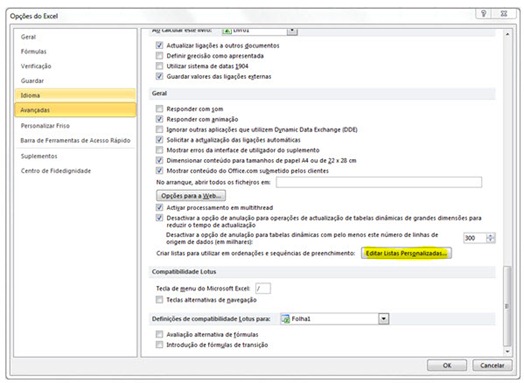The height and width of the screenshot is (383, 524).
Task: Open Barra de Ferramentas de Acesso Rápido
Action: (x=75, y=140)
